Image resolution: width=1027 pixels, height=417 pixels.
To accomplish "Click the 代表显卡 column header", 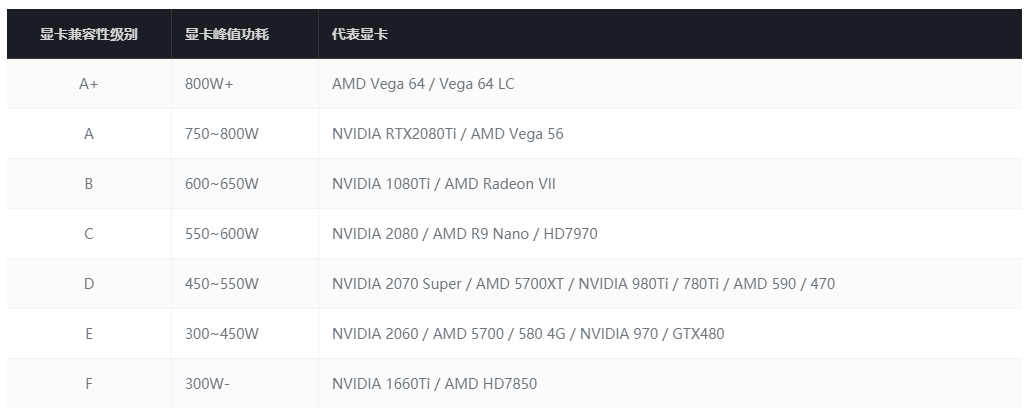I will 360,34.
